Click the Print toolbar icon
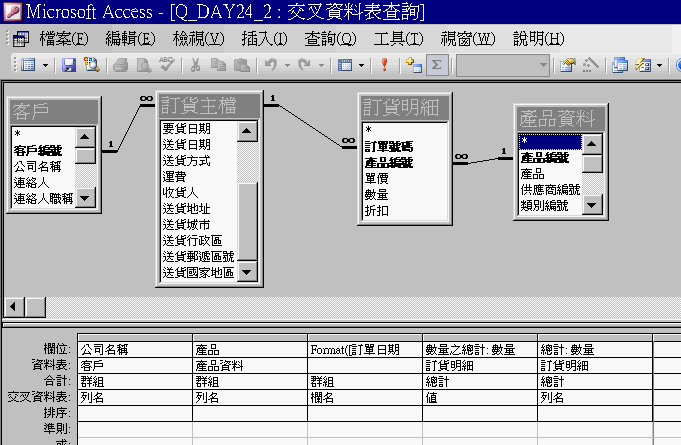Image resolution: width=681 pixels, height=445 pixels. (121, 65)
